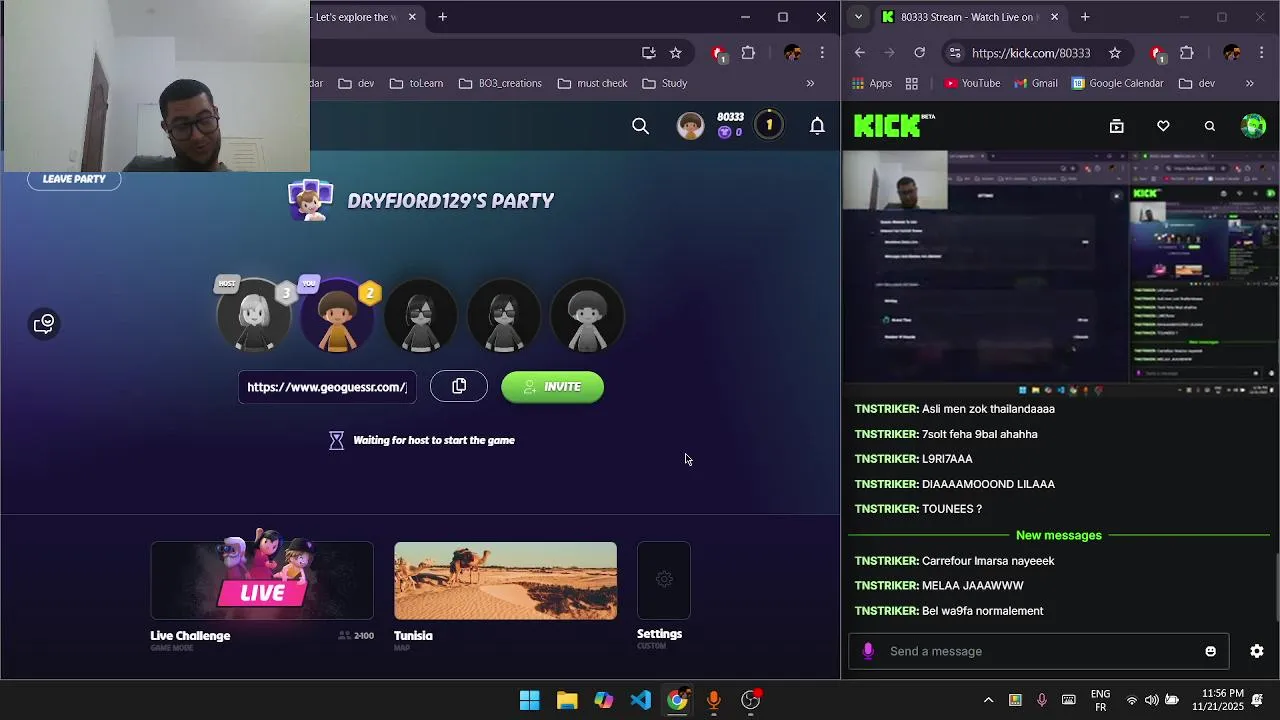Open Apps shortcut in Kick bookmarks bar

872,83
